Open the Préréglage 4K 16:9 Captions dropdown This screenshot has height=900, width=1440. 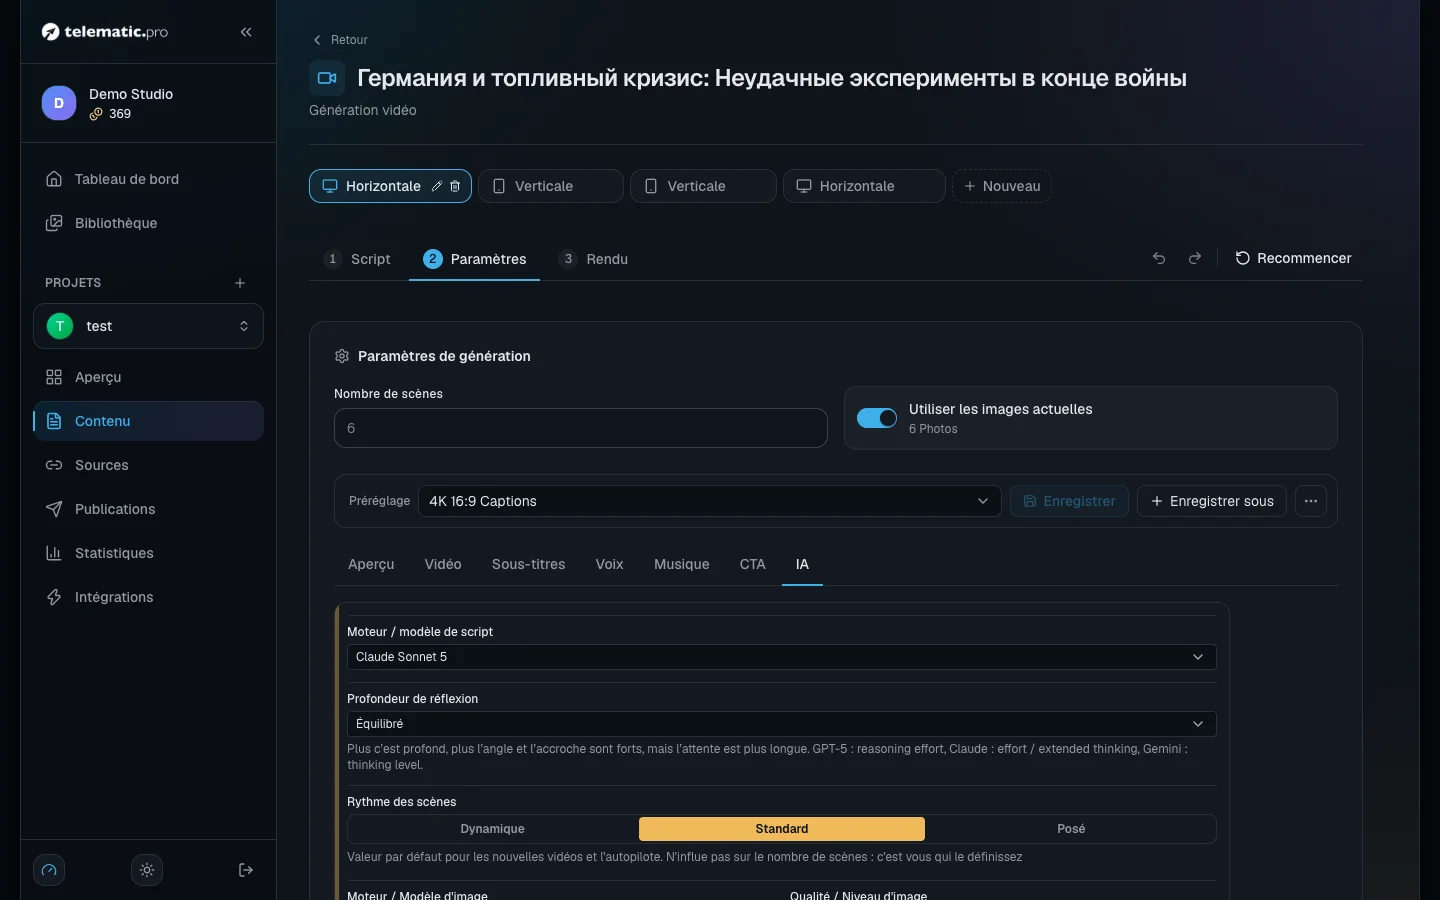tap(709, 501)
